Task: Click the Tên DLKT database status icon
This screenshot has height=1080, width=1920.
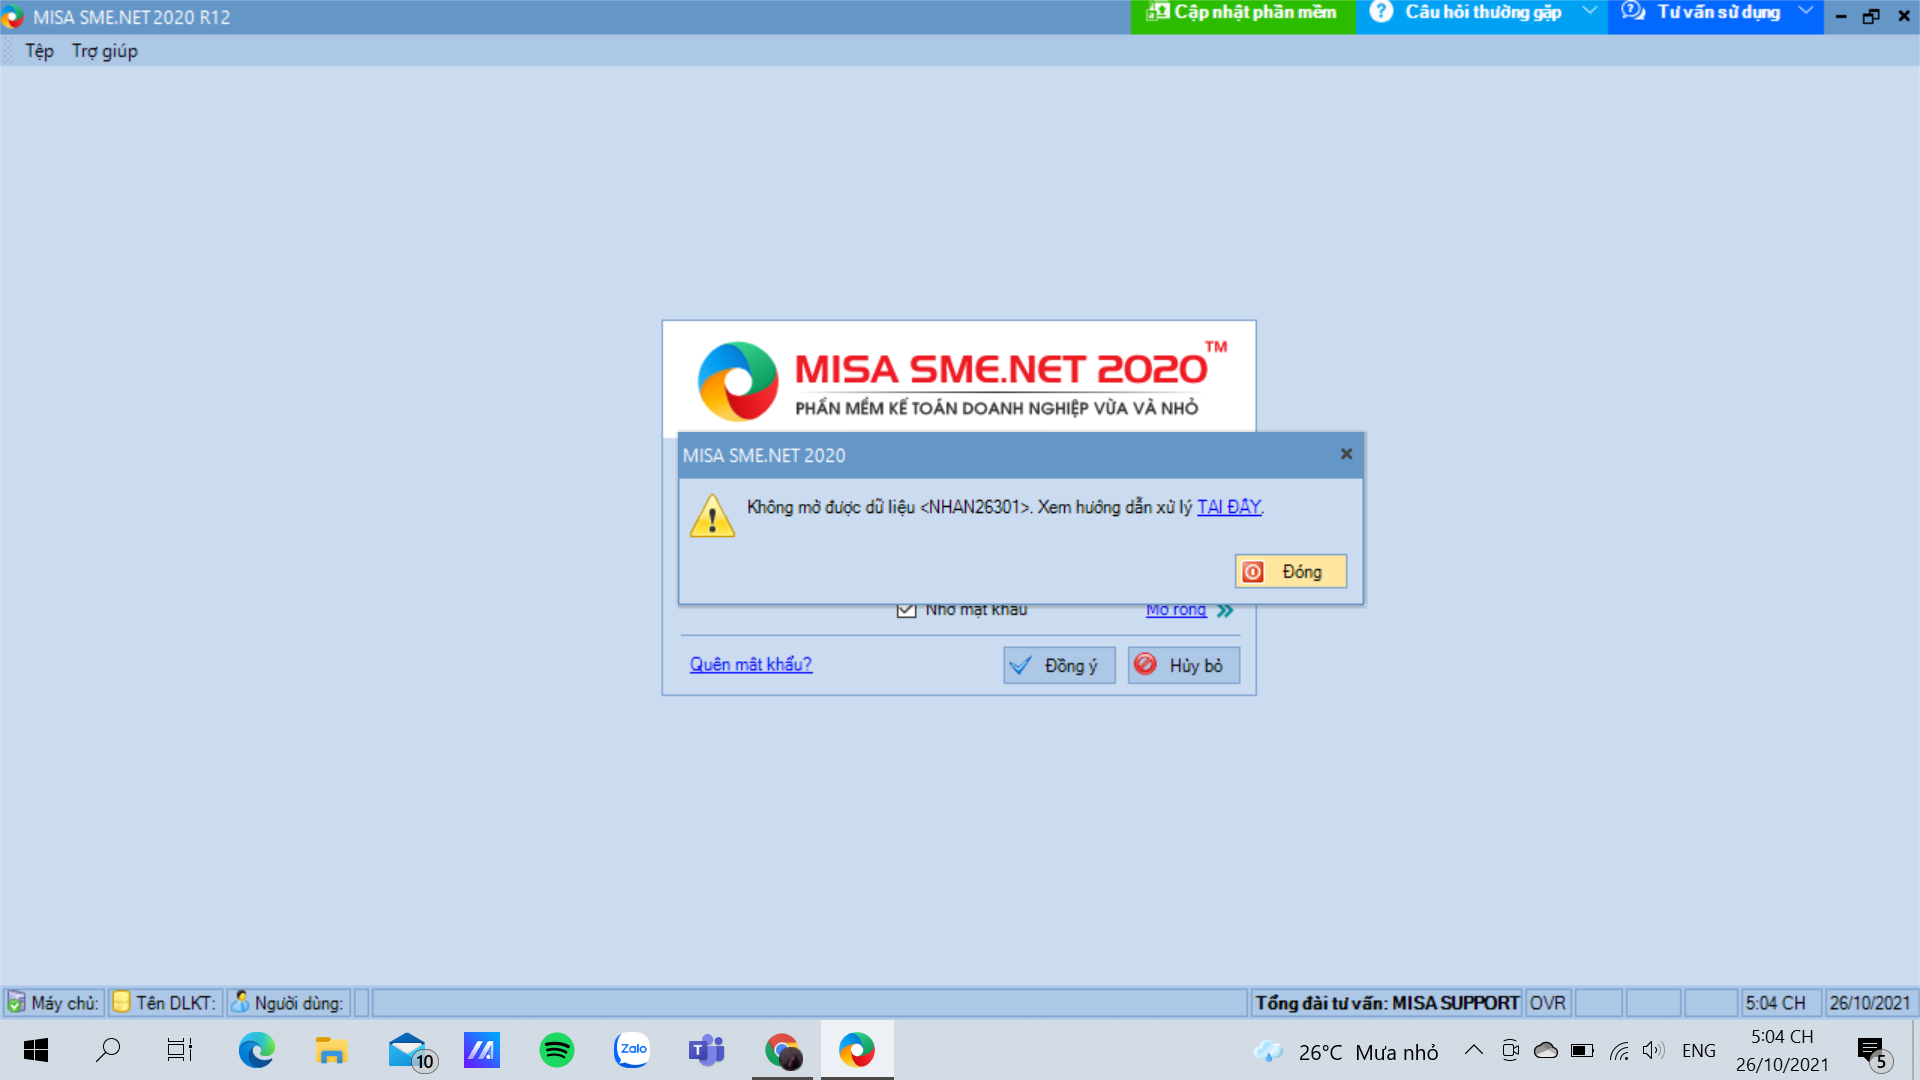Action: pos(121,1002)
